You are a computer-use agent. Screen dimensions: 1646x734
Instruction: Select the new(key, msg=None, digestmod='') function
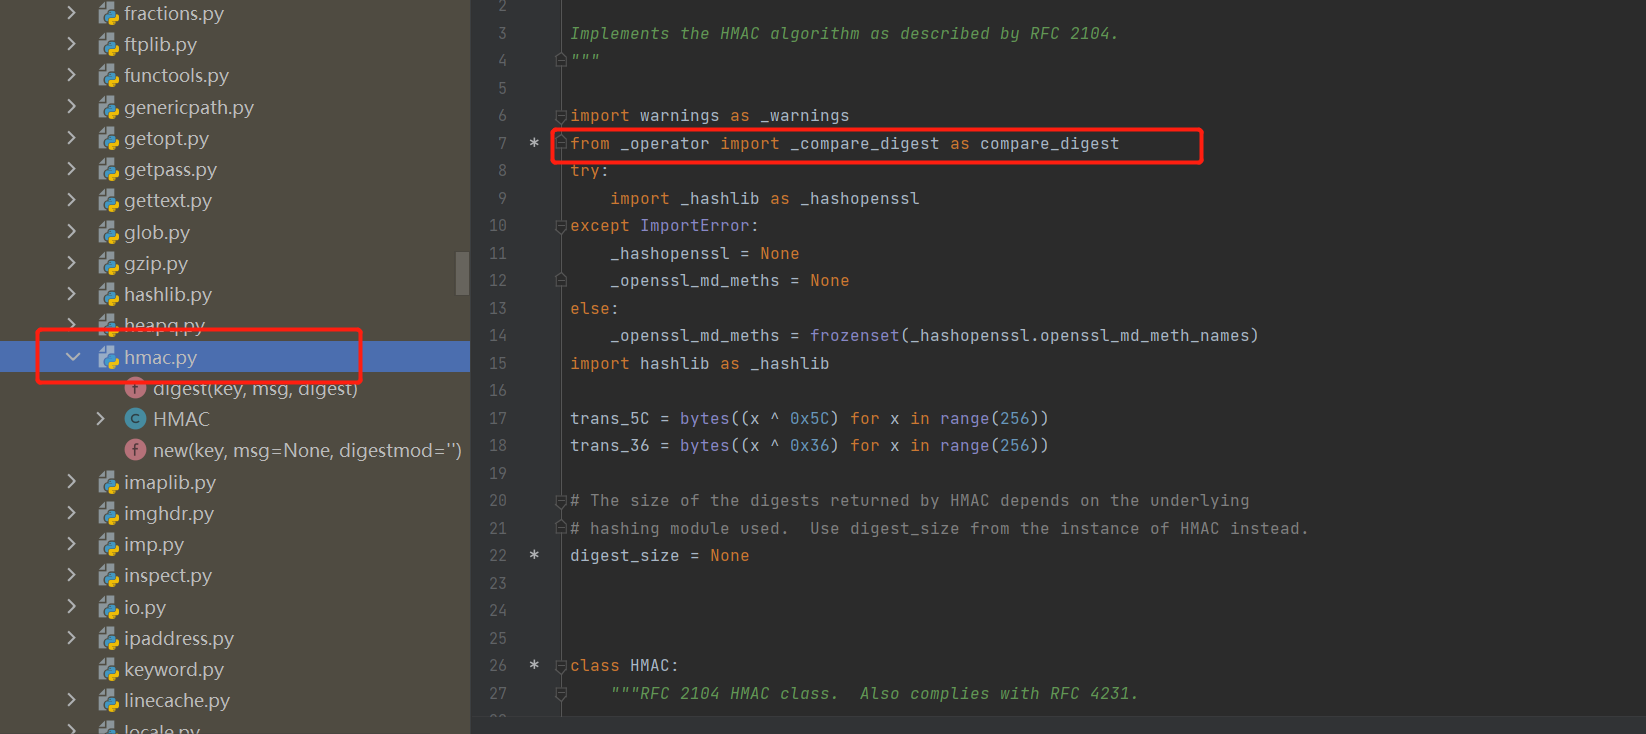point(307,451)
